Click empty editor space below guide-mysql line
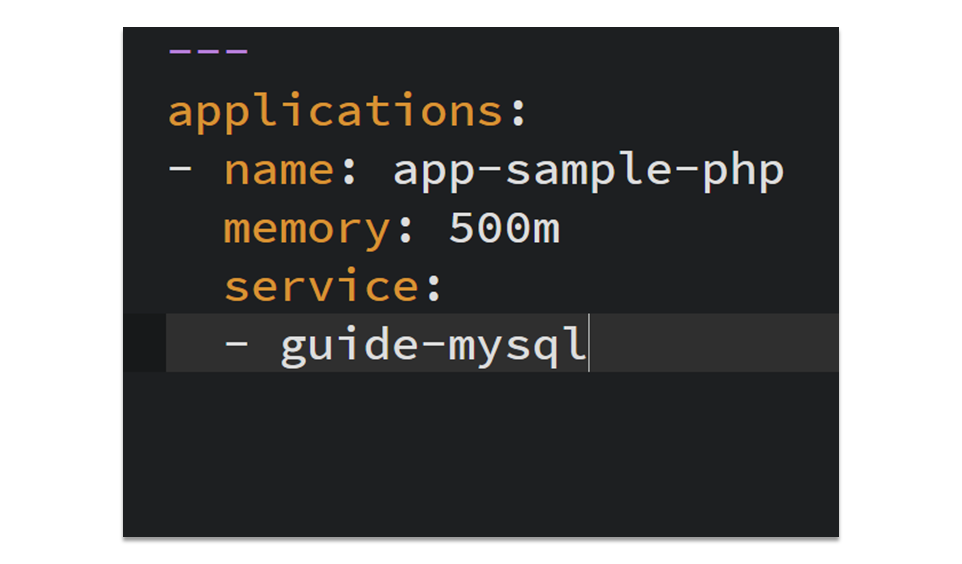Image resolution: width=962 pixels, height=564 pixels. tap(481, 454)
